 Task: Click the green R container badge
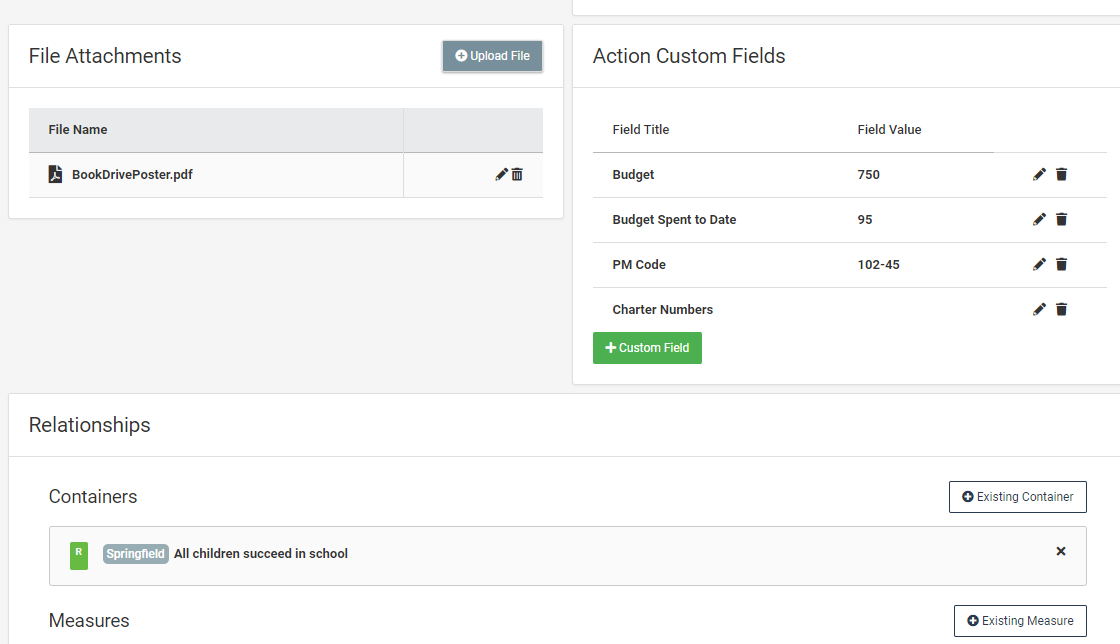point(79,555)
